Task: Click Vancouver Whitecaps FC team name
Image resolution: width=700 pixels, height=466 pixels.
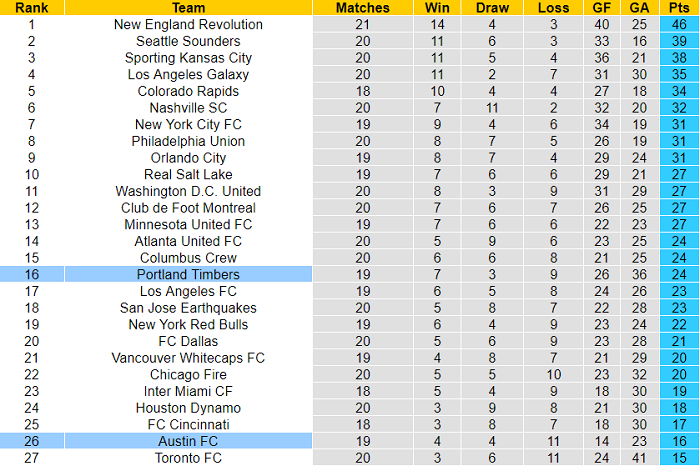Action: tap(188, 358)
